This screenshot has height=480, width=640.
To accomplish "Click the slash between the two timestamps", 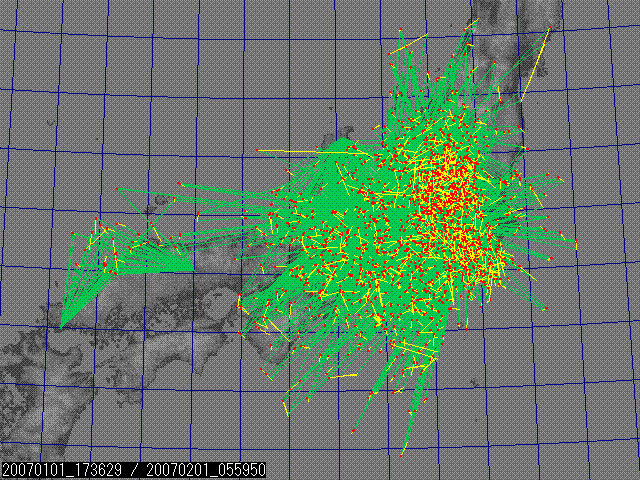I will (133, 469).
